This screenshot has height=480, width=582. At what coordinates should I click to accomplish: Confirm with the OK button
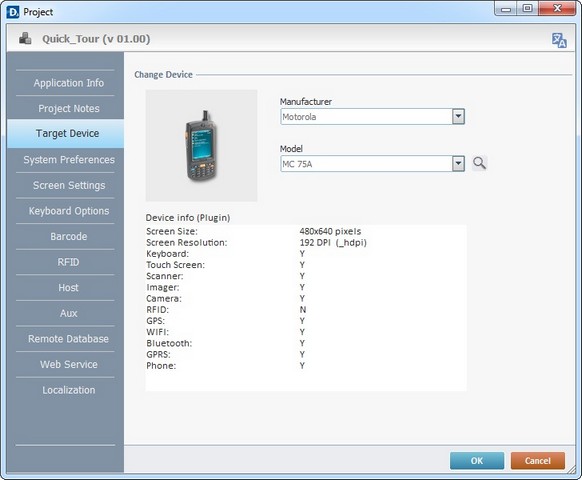point(477,461)
